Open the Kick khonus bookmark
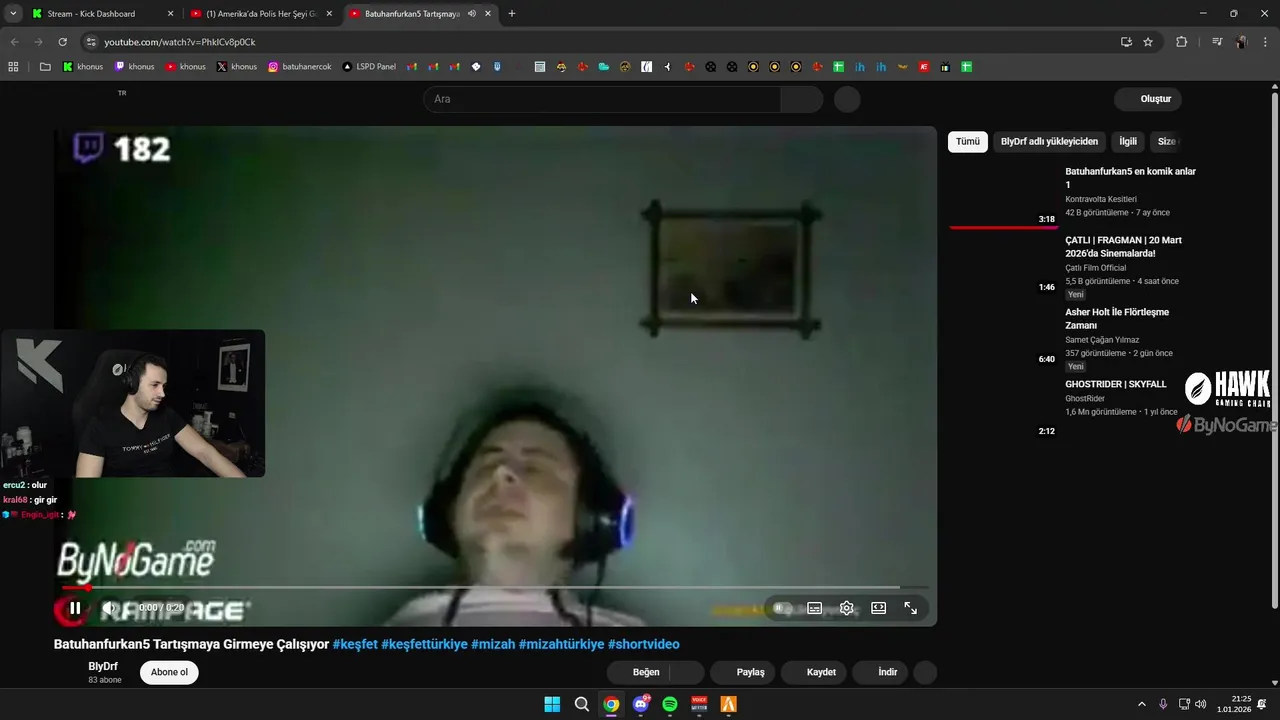This screenshot has width=1280, height=720. pos(83,67)
